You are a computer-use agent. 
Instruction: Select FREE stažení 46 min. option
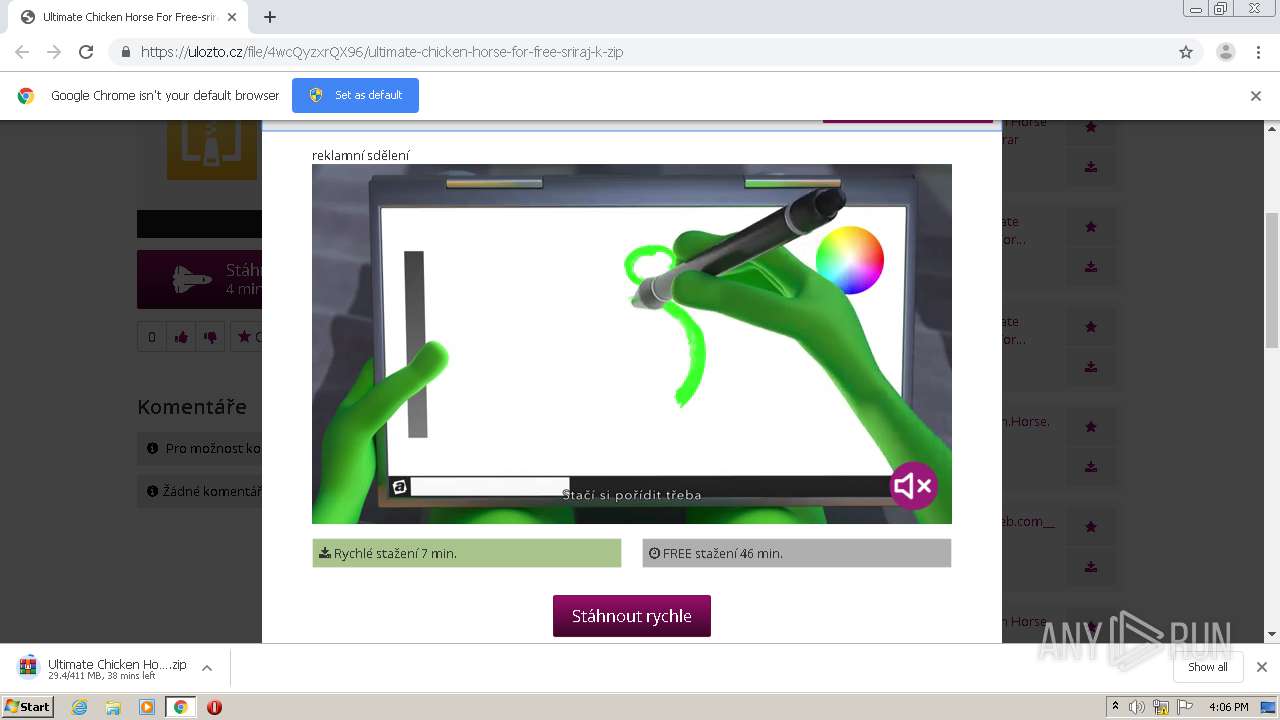click(797, 553)
